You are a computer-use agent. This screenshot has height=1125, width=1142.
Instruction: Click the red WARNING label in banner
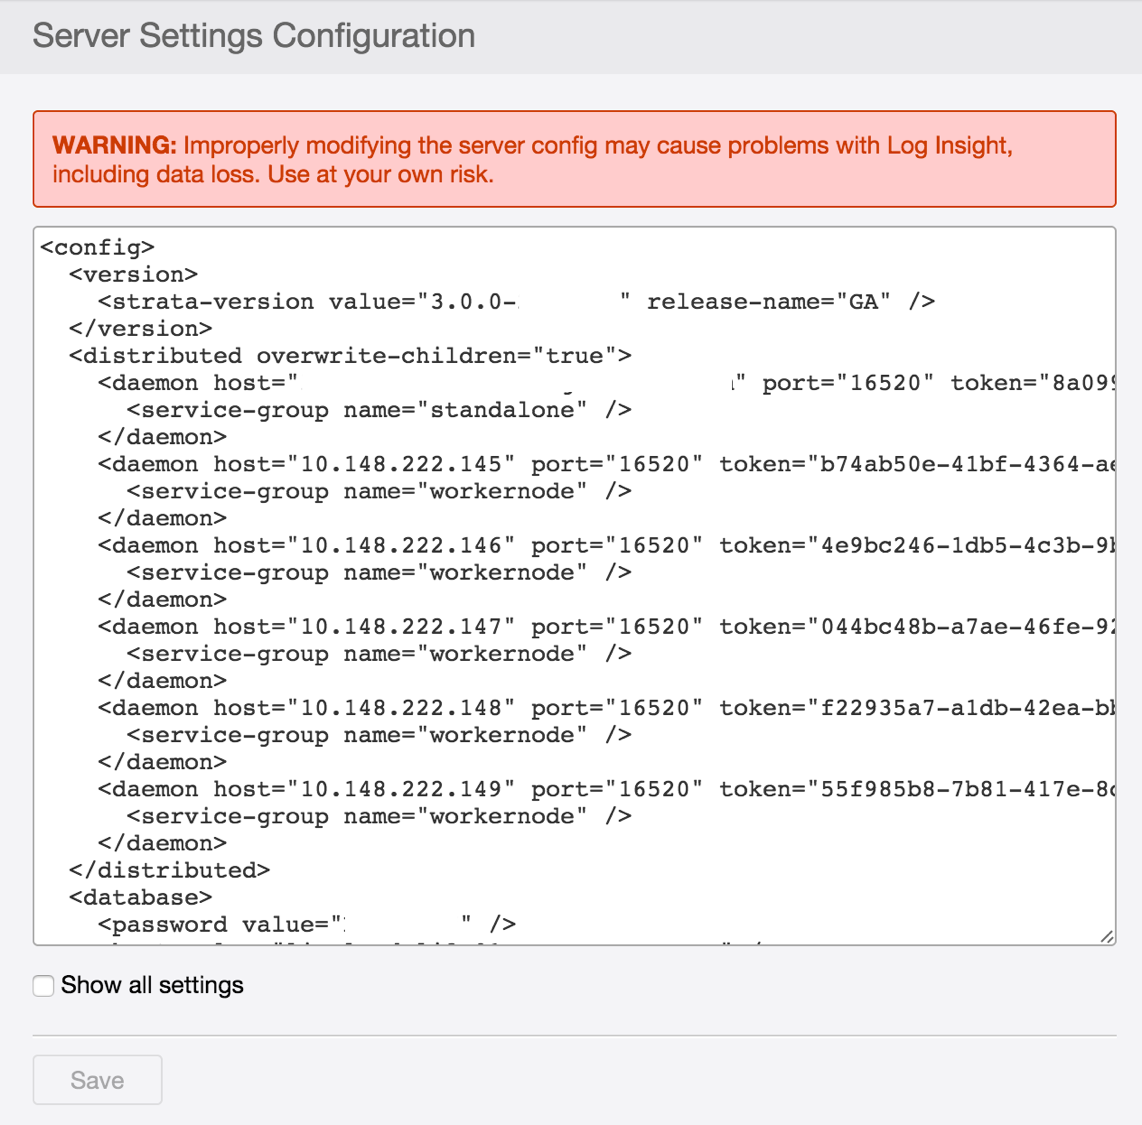[114, 146]
